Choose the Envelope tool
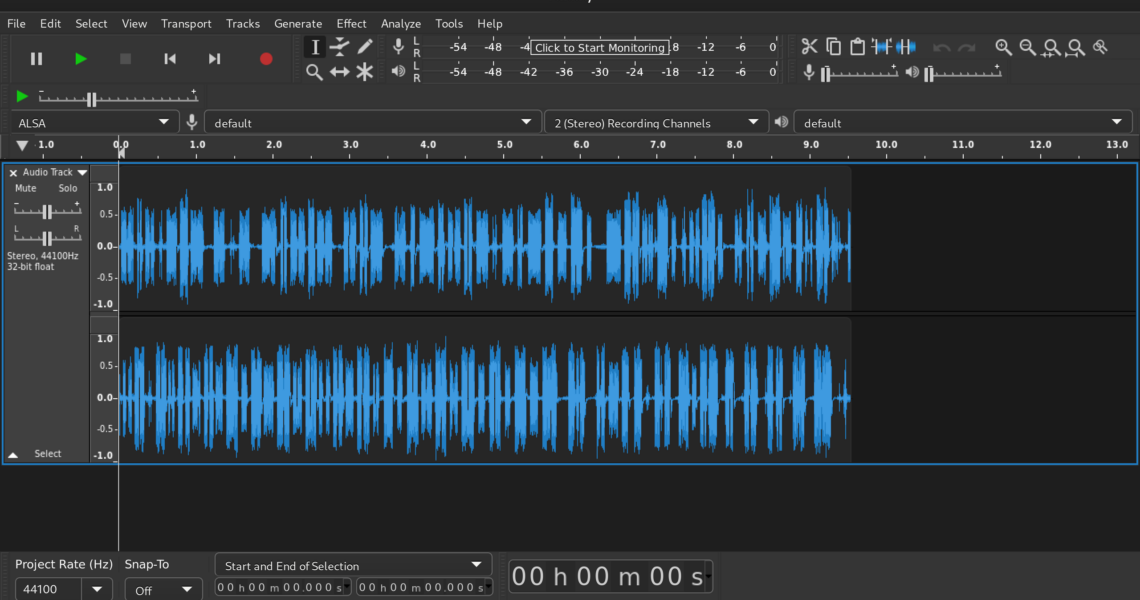 340,47
